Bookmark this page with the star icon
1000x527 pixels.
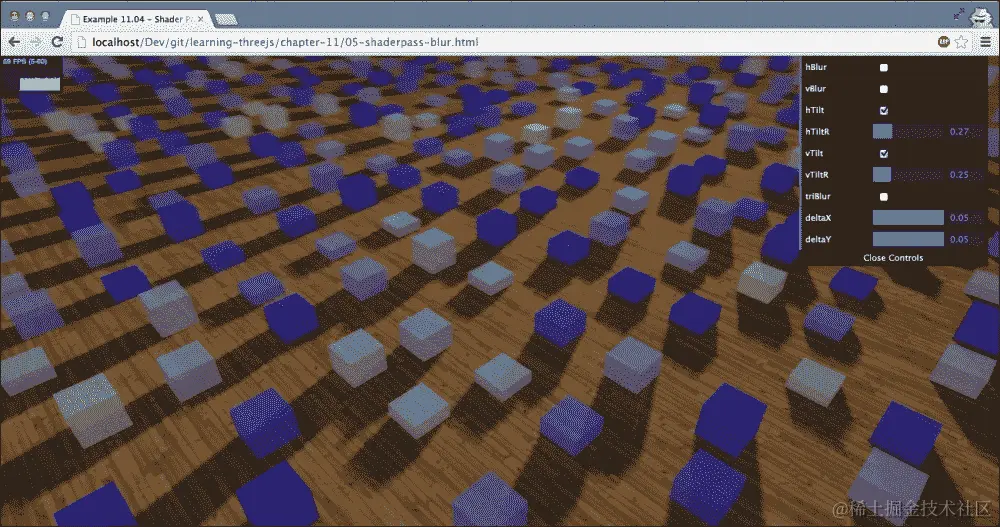[x=961, y=42]
